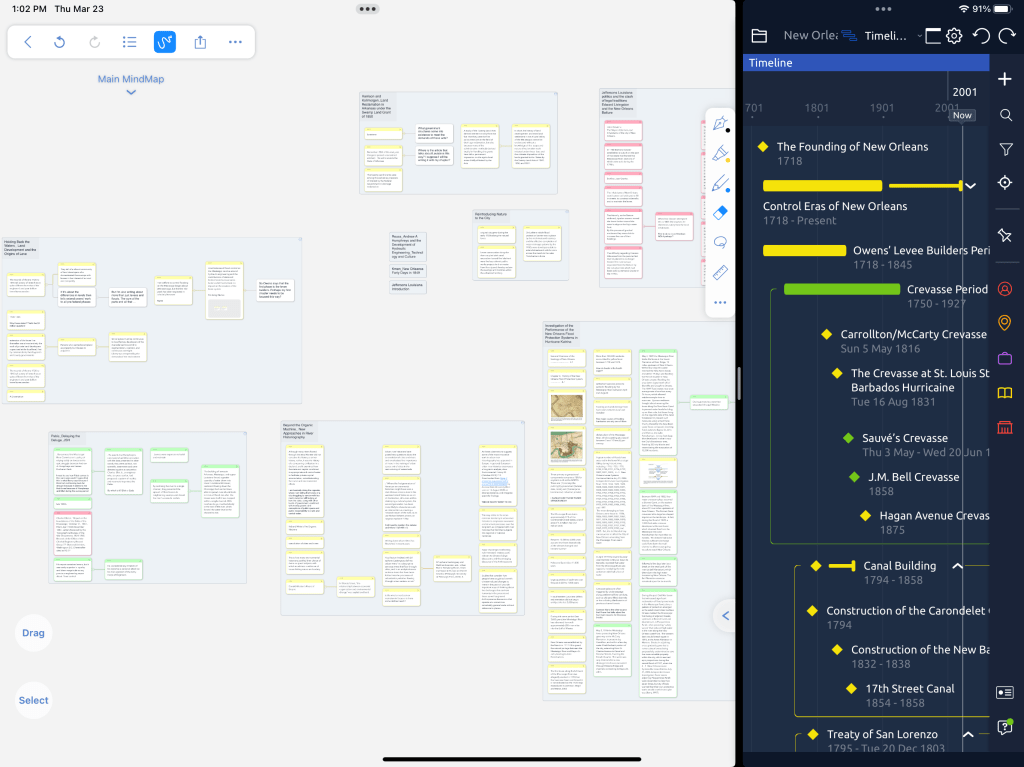Pick the ruler tool in drawing palette
The image size is (1024, 767).
pos(719,271)
